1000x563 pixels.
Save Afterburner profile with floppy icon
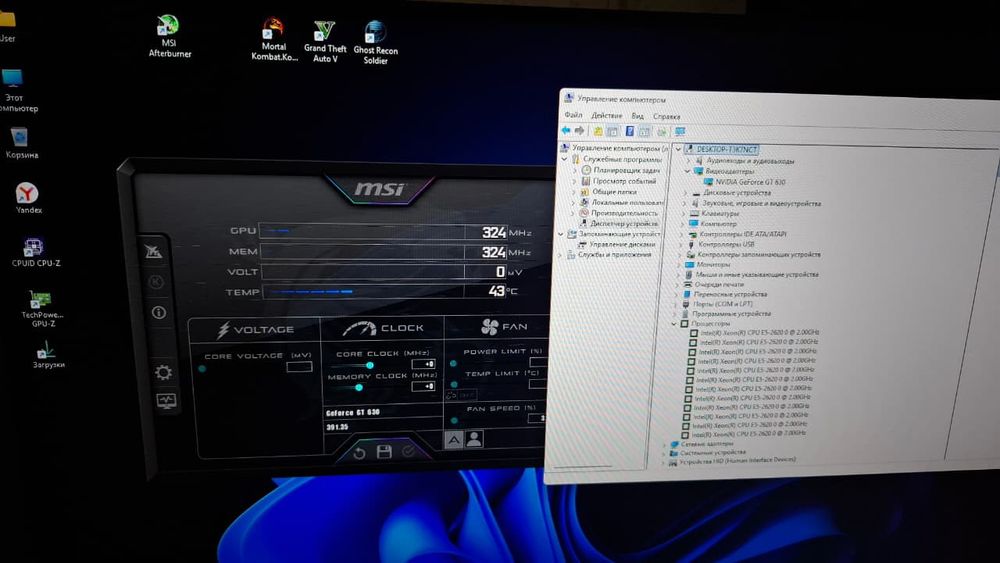tap(384, 451)
